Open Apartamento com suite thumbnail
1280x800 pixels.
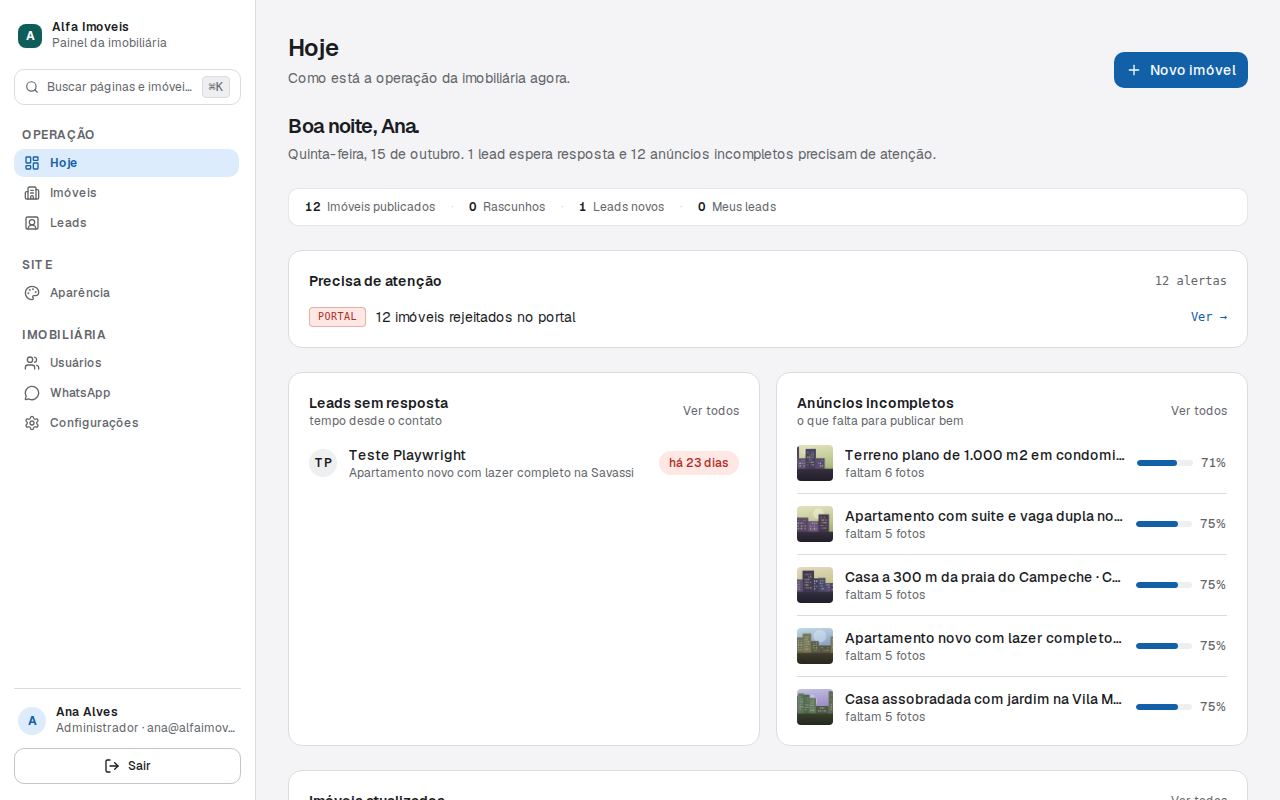pos(815,524)
